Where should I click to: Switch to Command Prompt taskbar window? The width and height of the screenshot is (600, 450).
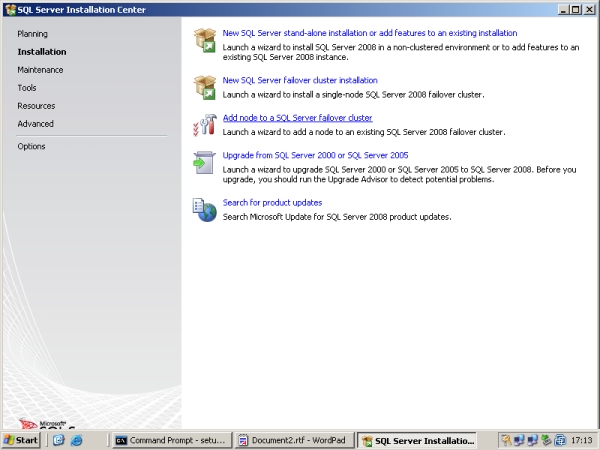(172, 440)
